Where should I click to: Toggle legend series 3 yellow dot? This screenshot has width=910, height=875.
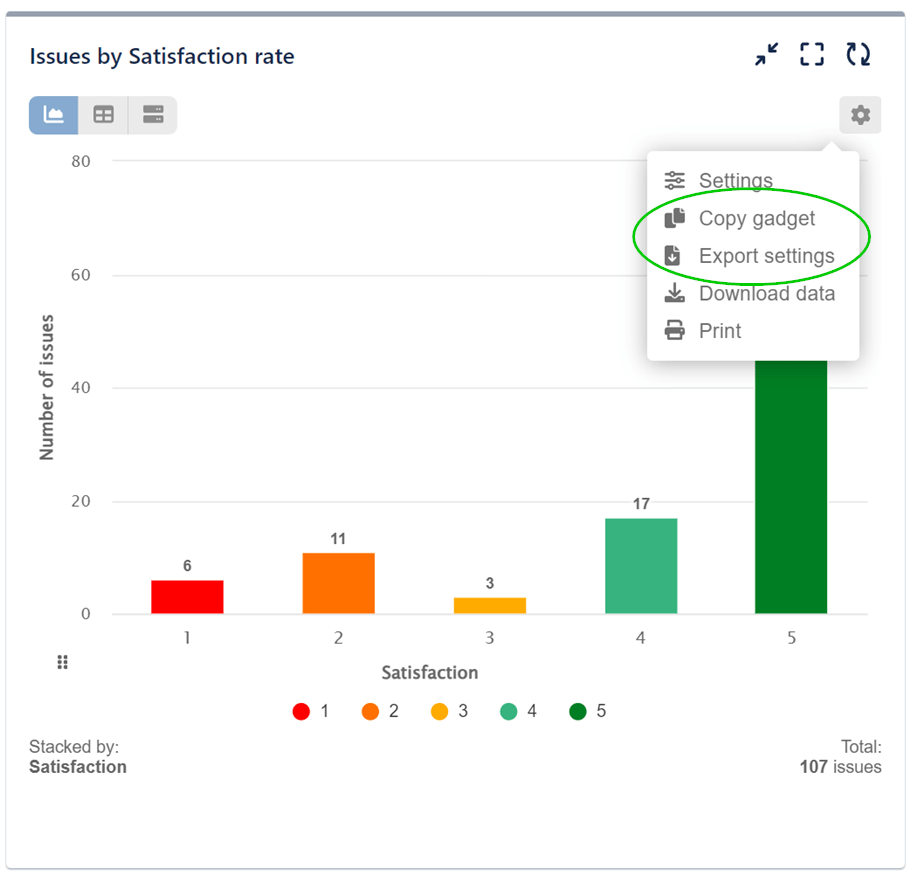click(439, 711)
